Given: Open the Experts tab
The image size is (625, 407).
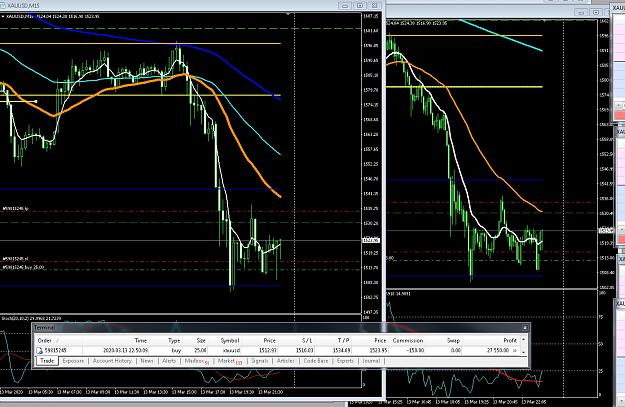Looking at the screenshot, I should pyautogui.click(x=345, y=361).
